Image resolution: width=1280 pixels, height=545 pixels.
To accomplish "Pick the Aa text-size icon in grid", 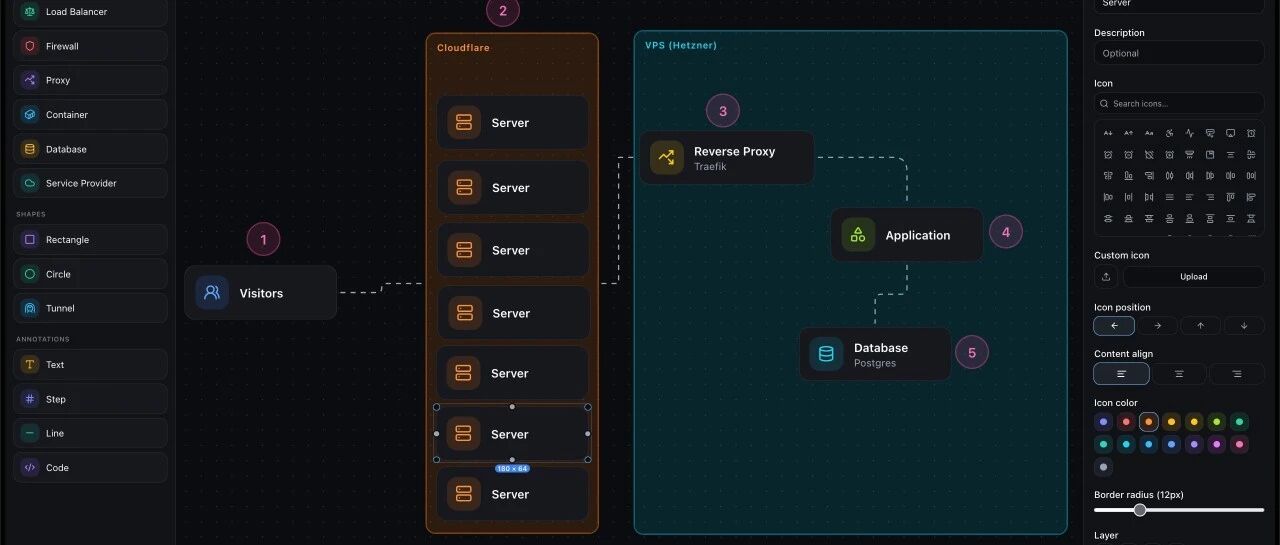I will coord(1149,133).
